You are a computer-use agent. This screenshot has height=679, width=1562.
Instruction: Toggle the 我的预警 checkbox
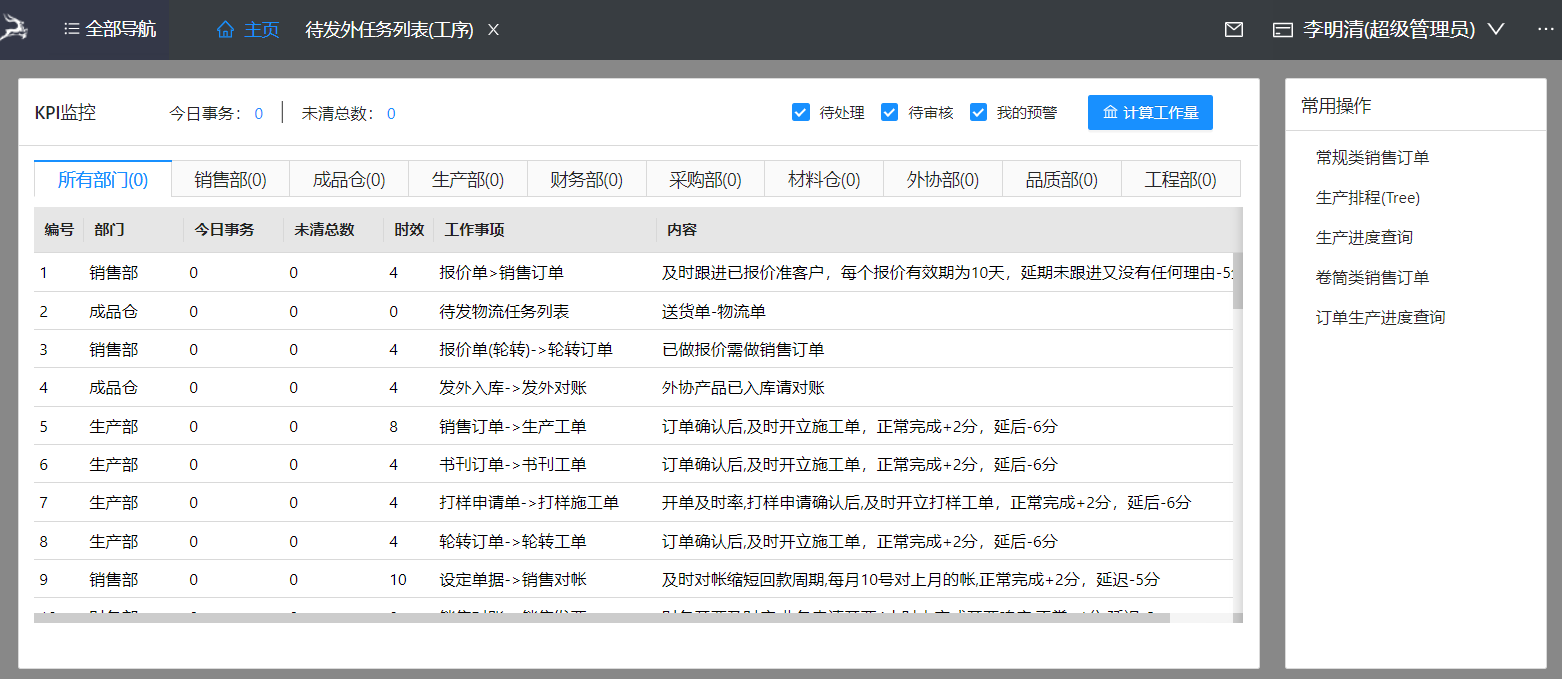[x=978, y=113]
